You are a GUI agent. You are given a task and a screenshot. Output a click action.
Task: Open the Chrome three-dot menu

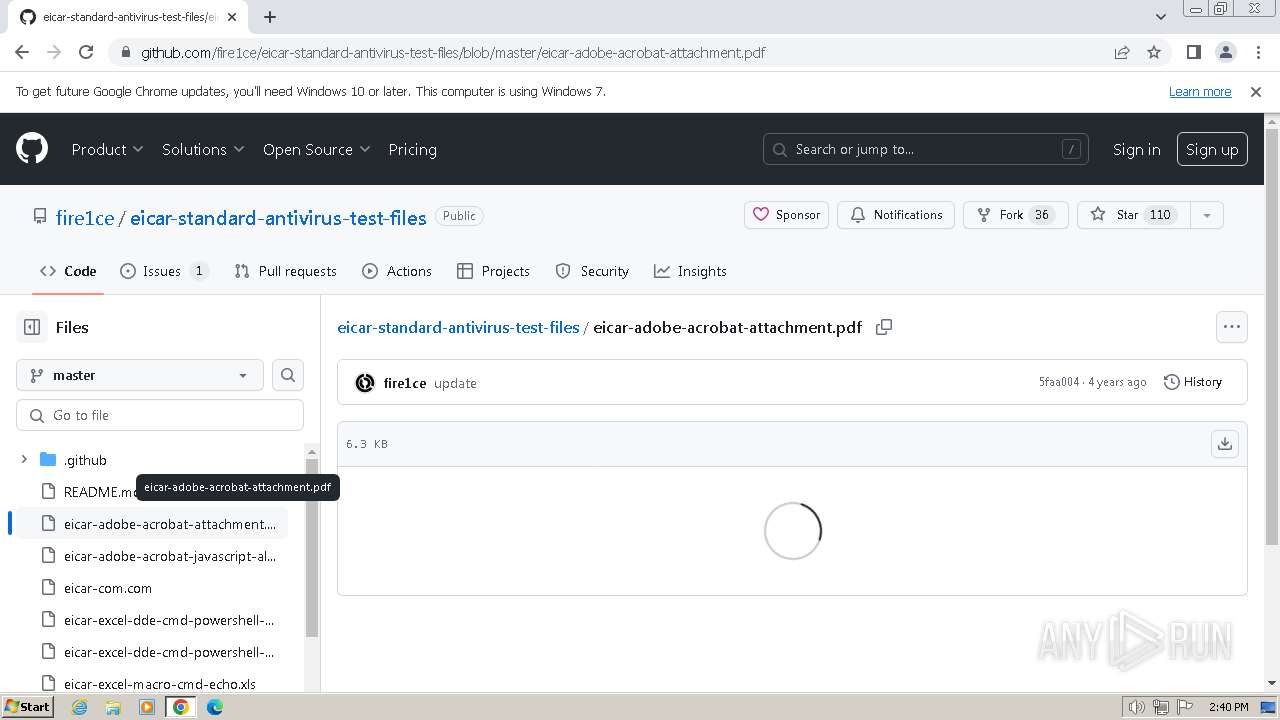(1258, 52)
